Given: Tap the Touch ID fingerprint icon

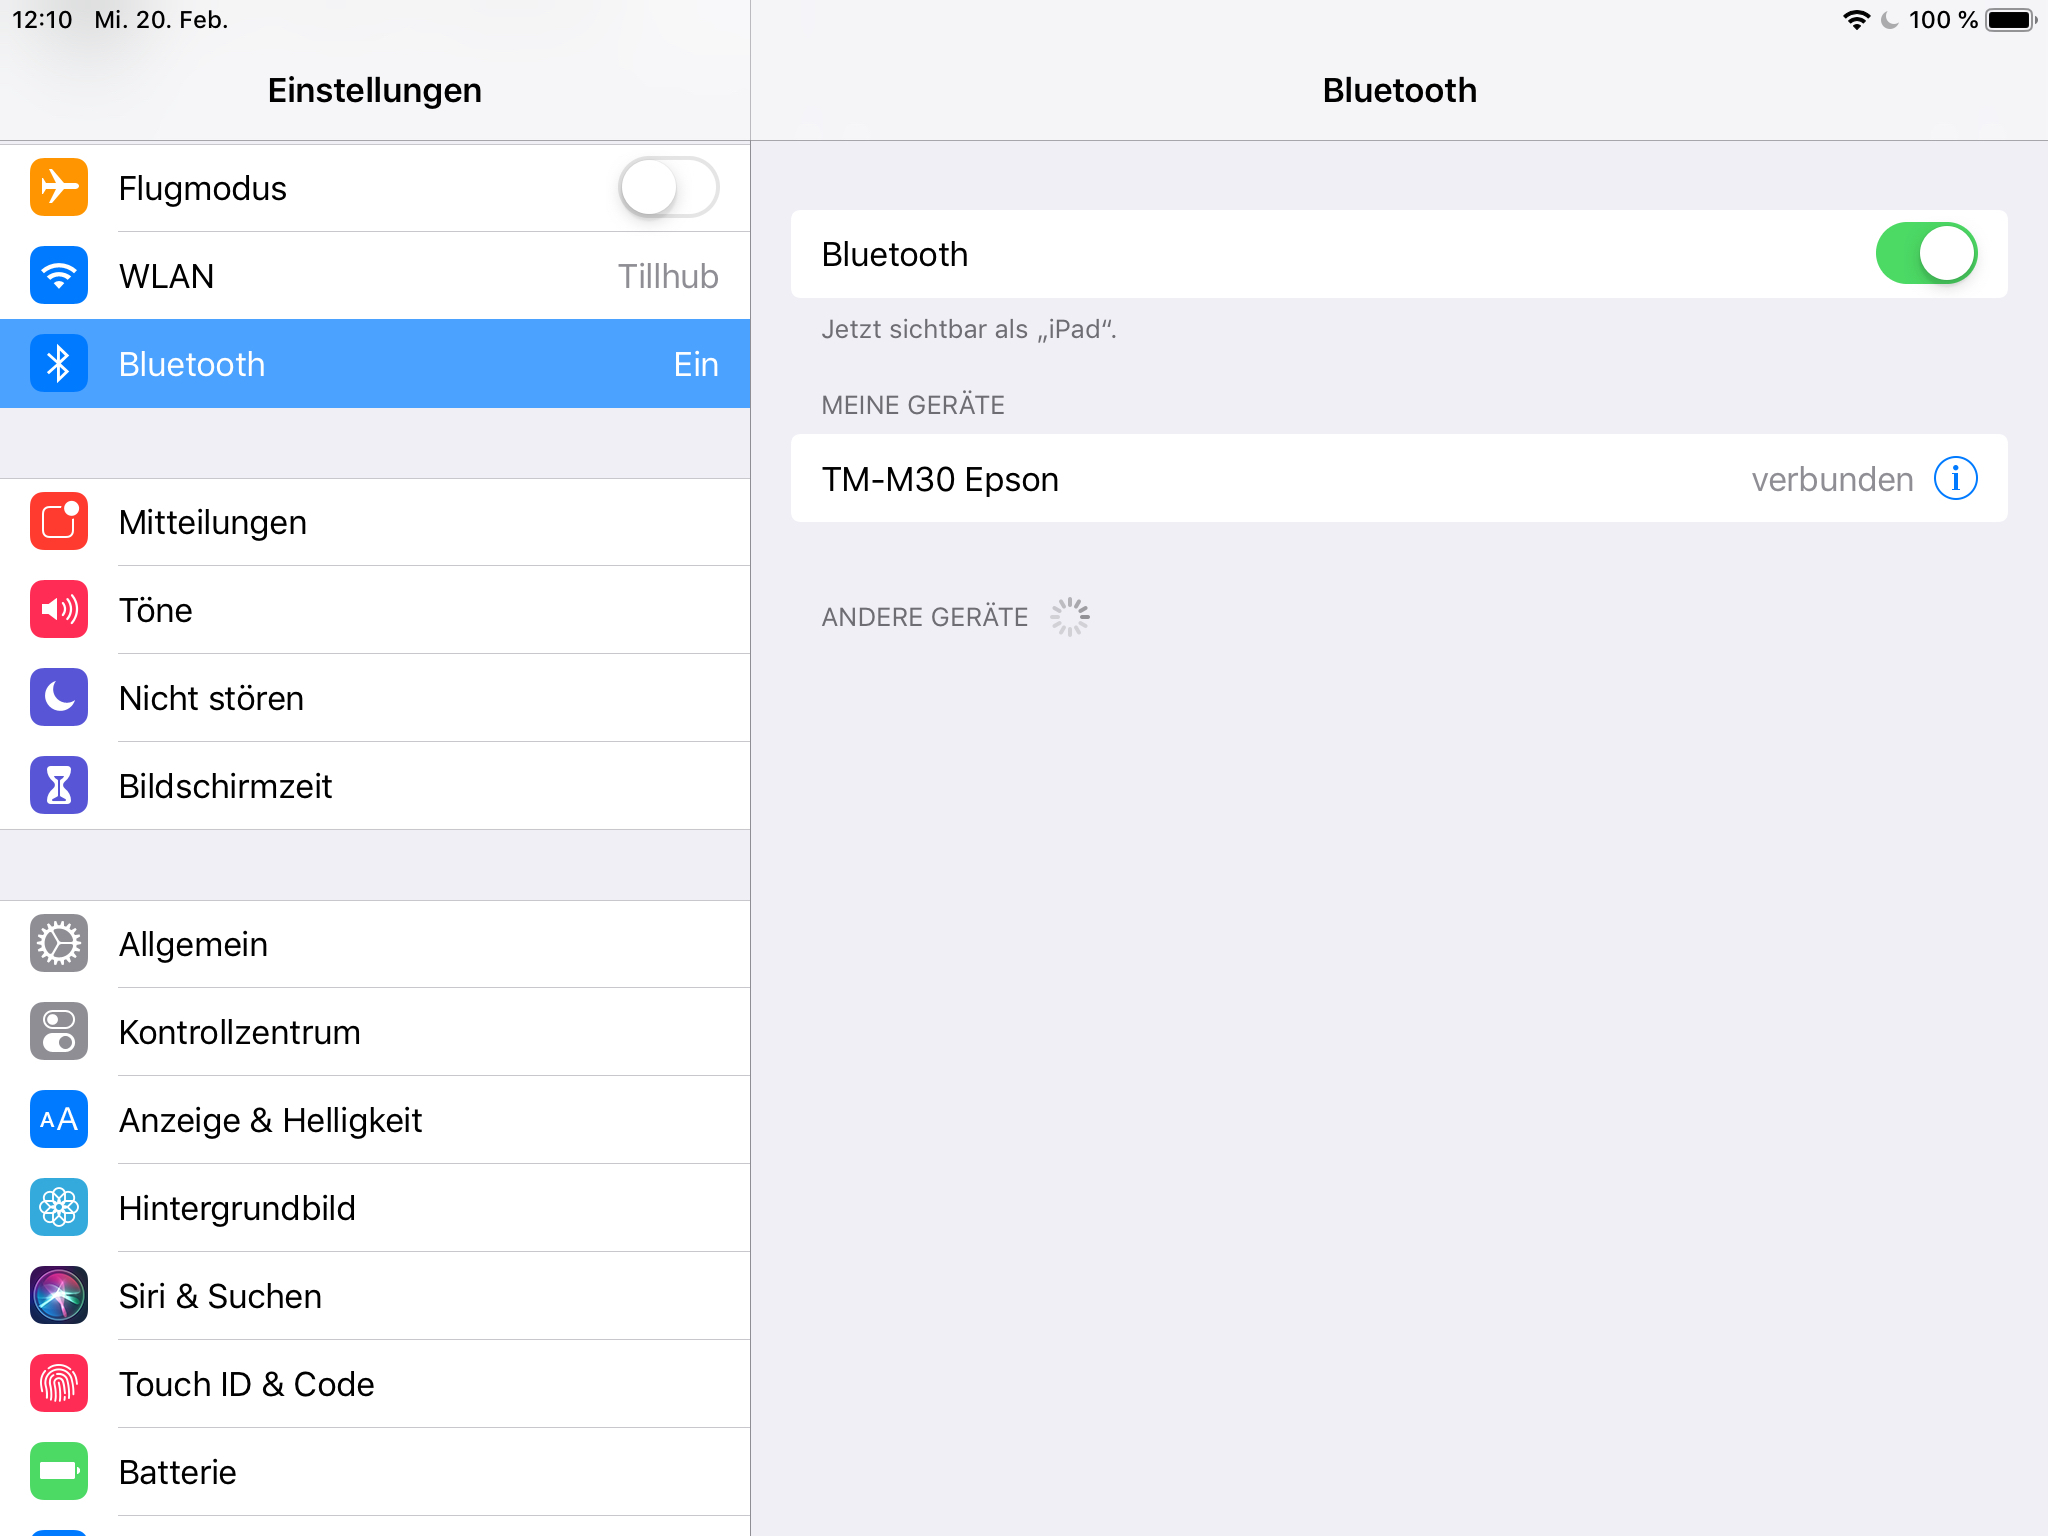Looking at the screenshot, I should click(x=59, y=1383).
